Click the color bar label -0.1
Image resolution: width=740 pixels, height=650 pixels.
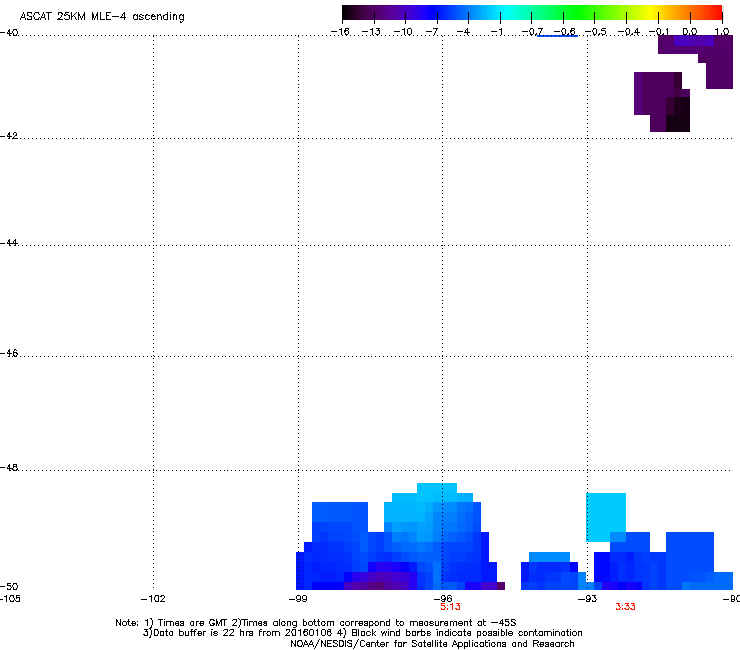click(659, 32)
